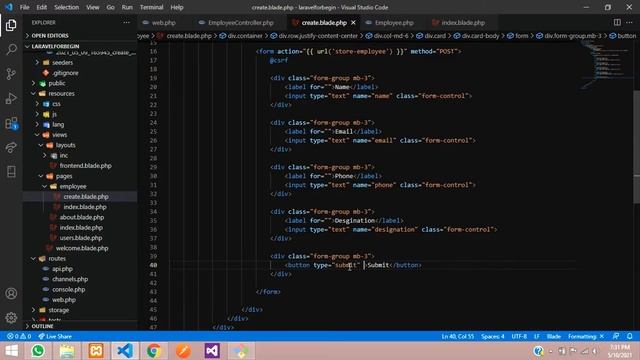Open the File menu
The height and width of the screenshot is (360, 640).
click(x=24, y=7)
